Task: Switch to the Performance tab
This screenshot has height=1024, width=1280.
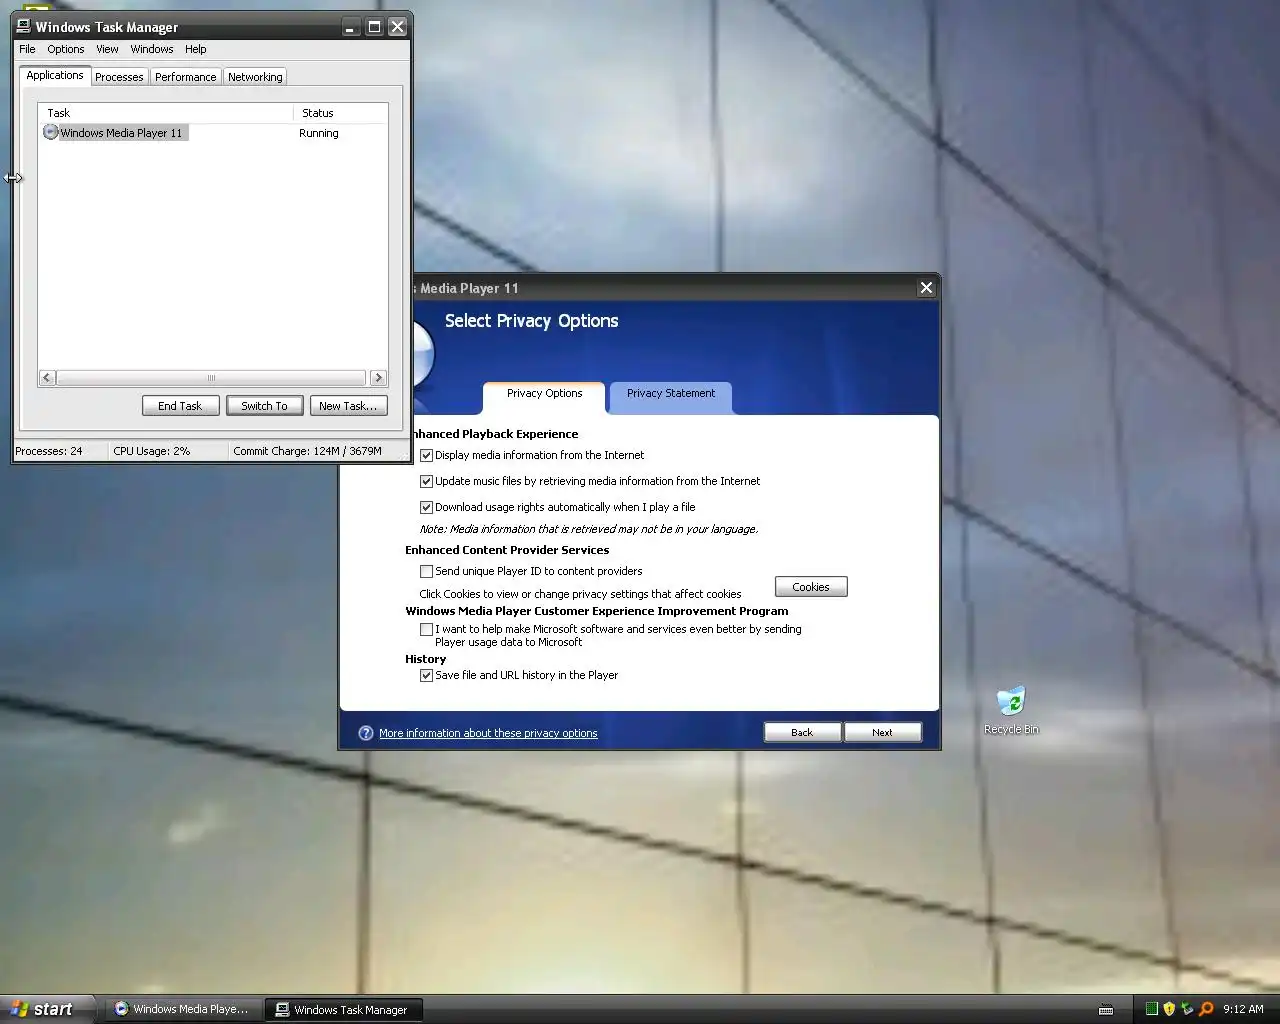Action: [x=185, y=77]
